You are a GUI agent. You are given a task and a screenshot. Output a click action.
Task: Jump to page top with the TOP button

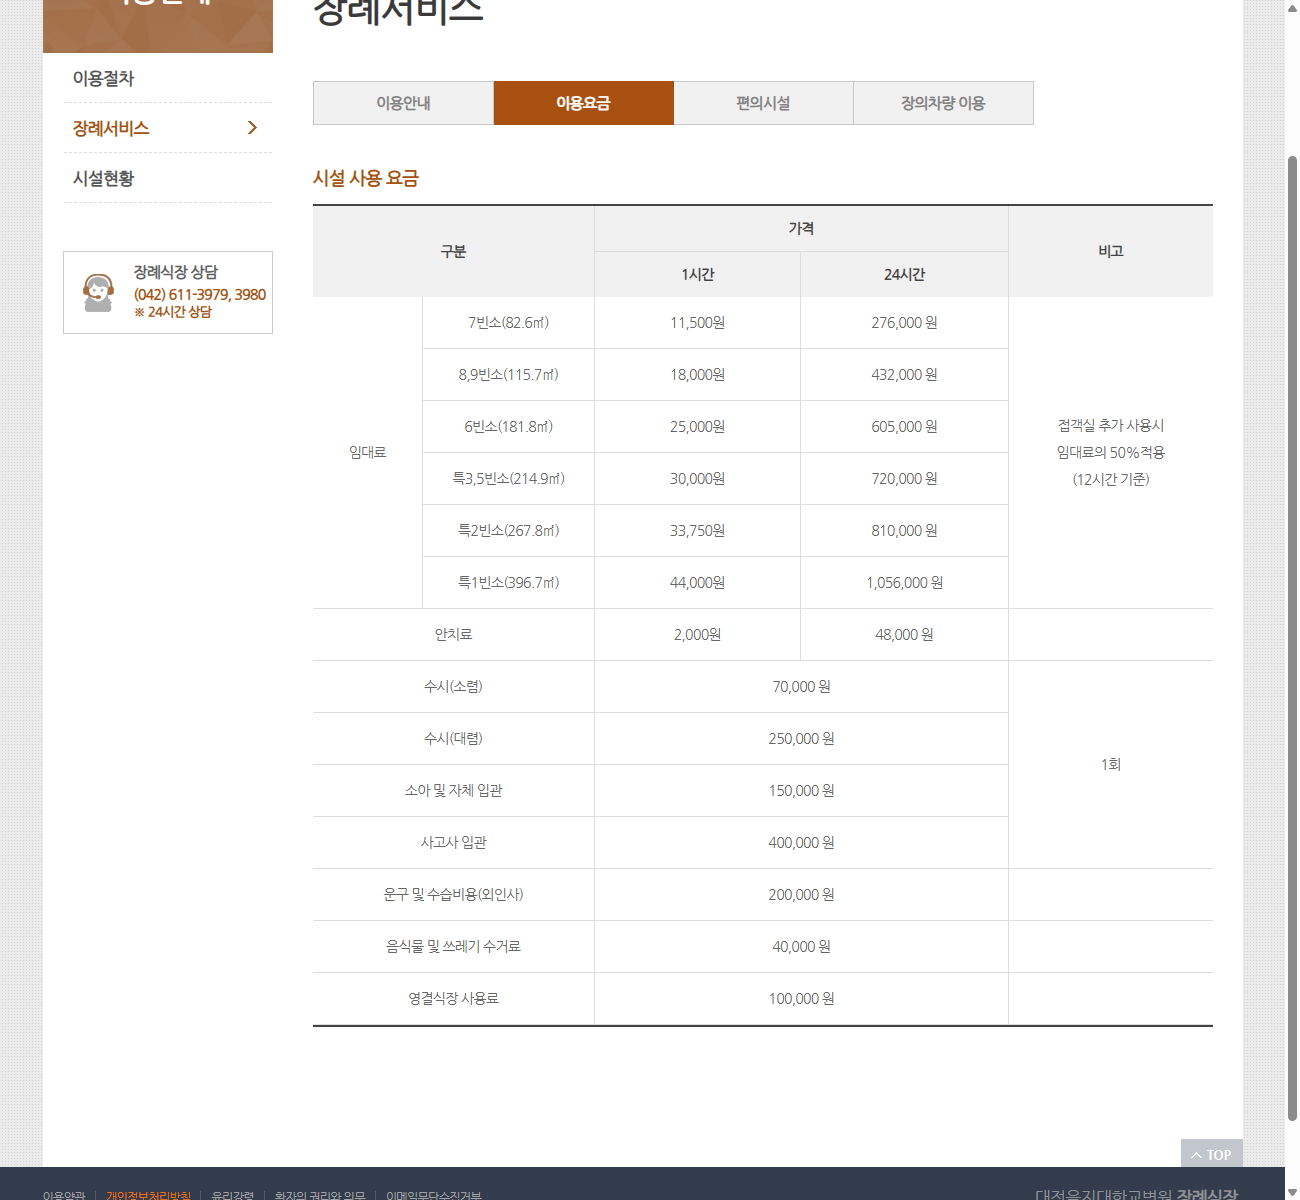[1211, 1154]
